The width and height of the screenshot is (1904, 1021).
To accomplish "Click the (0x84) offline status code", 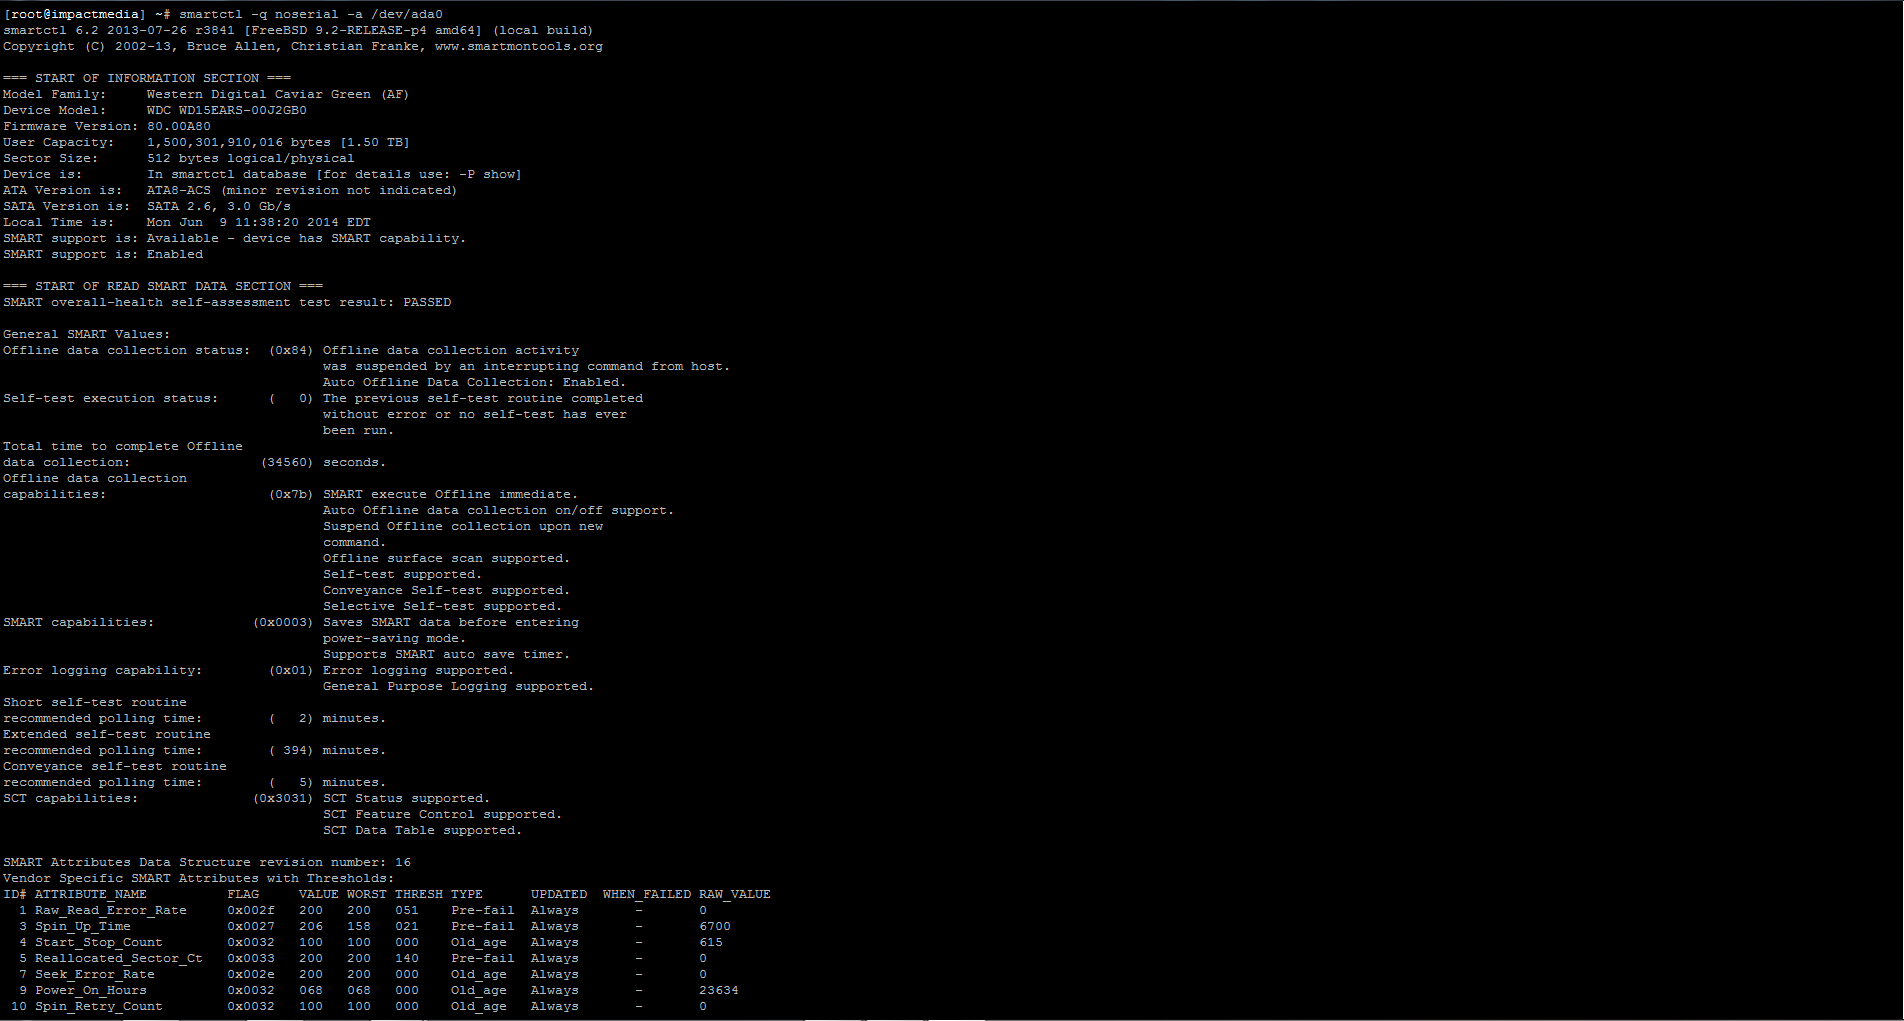I will coord(291,351).
